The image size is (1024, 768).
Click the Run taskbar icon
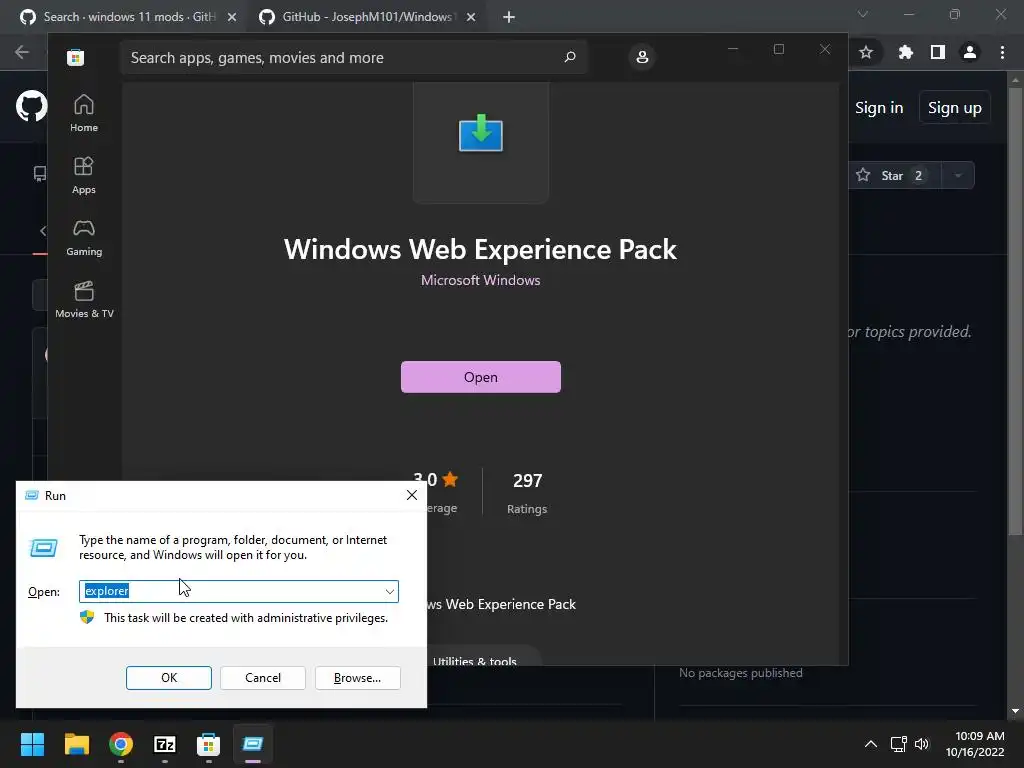253,744
